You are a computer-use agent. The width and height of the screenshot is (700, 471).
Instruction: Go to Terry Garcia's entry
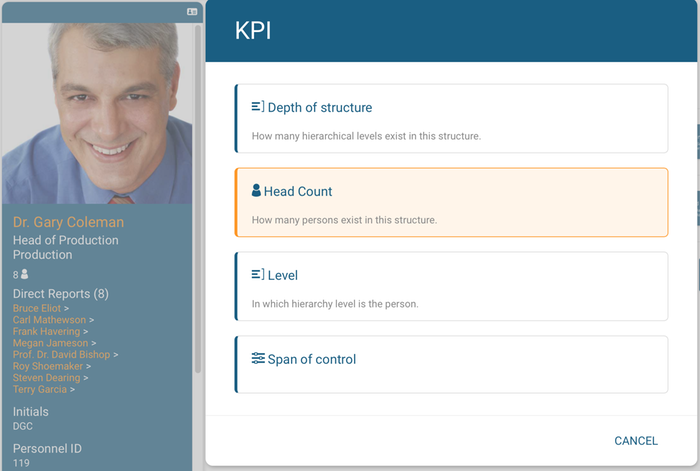(x=40, y=389)
